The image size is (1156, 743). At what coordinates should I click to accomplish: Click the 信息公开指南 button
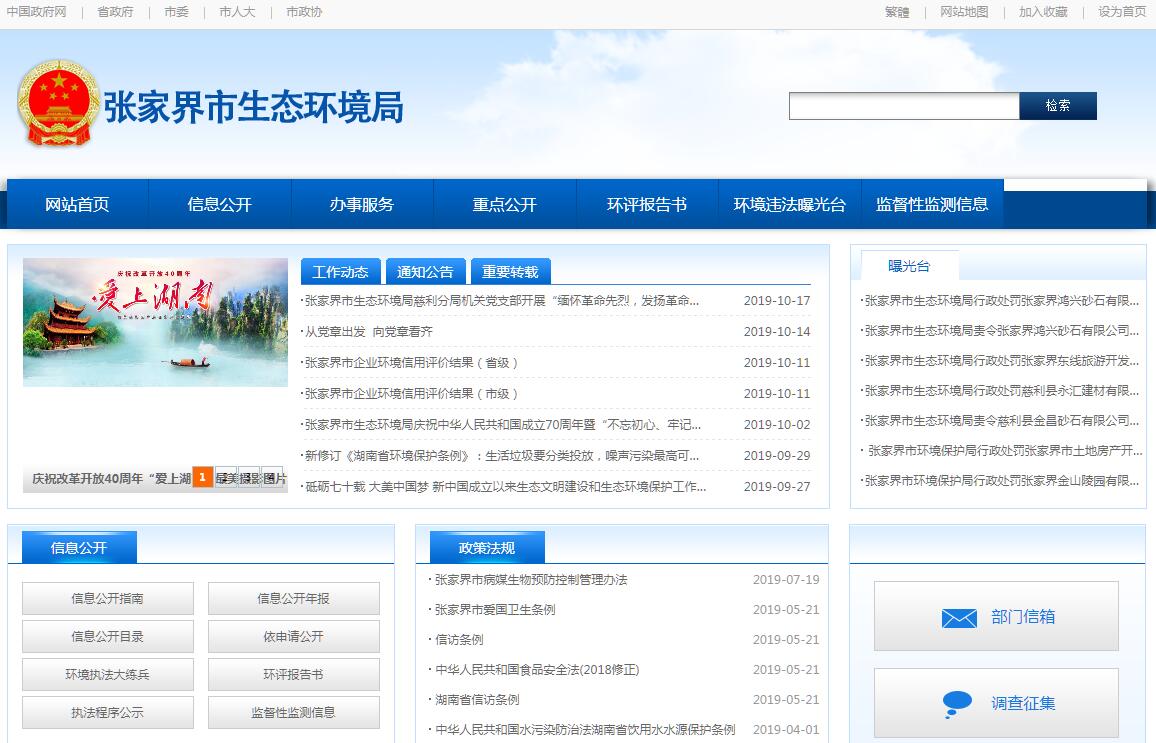(x=107, y=599)
